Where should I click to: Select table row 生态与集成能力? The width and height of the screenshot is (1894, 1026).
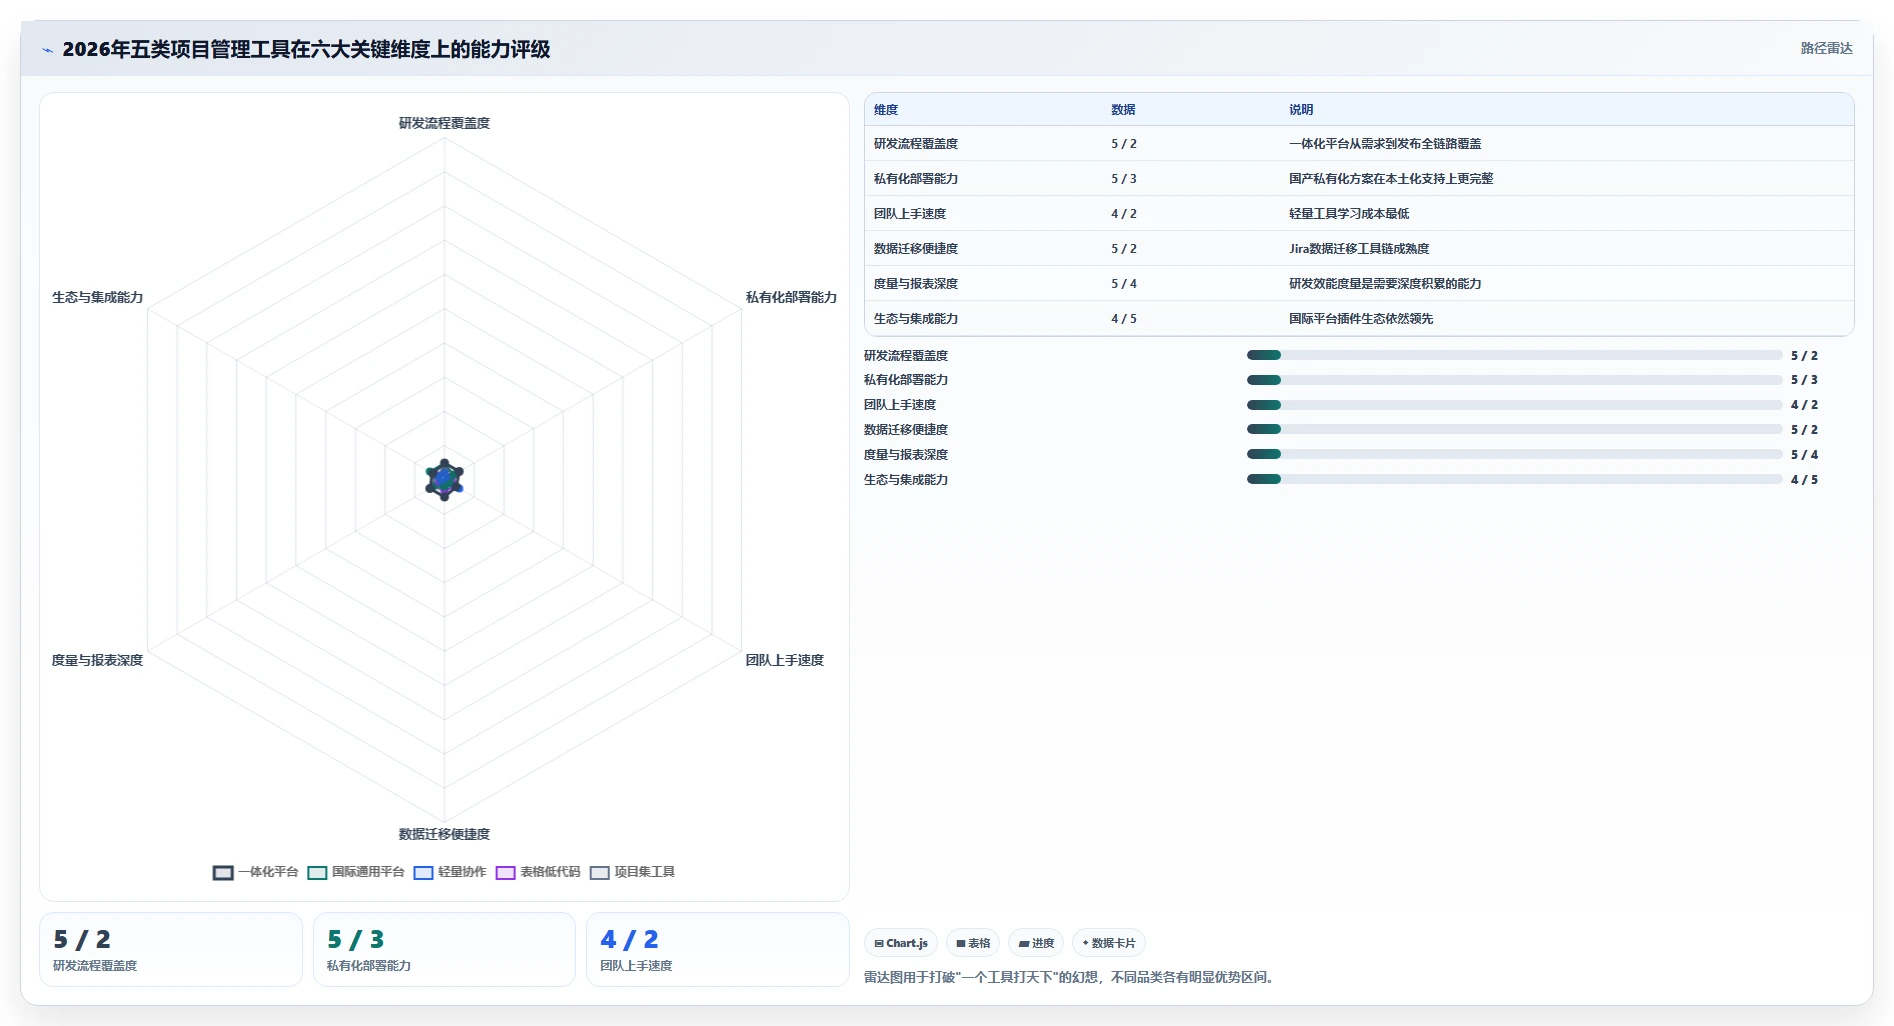[1359, 319]
